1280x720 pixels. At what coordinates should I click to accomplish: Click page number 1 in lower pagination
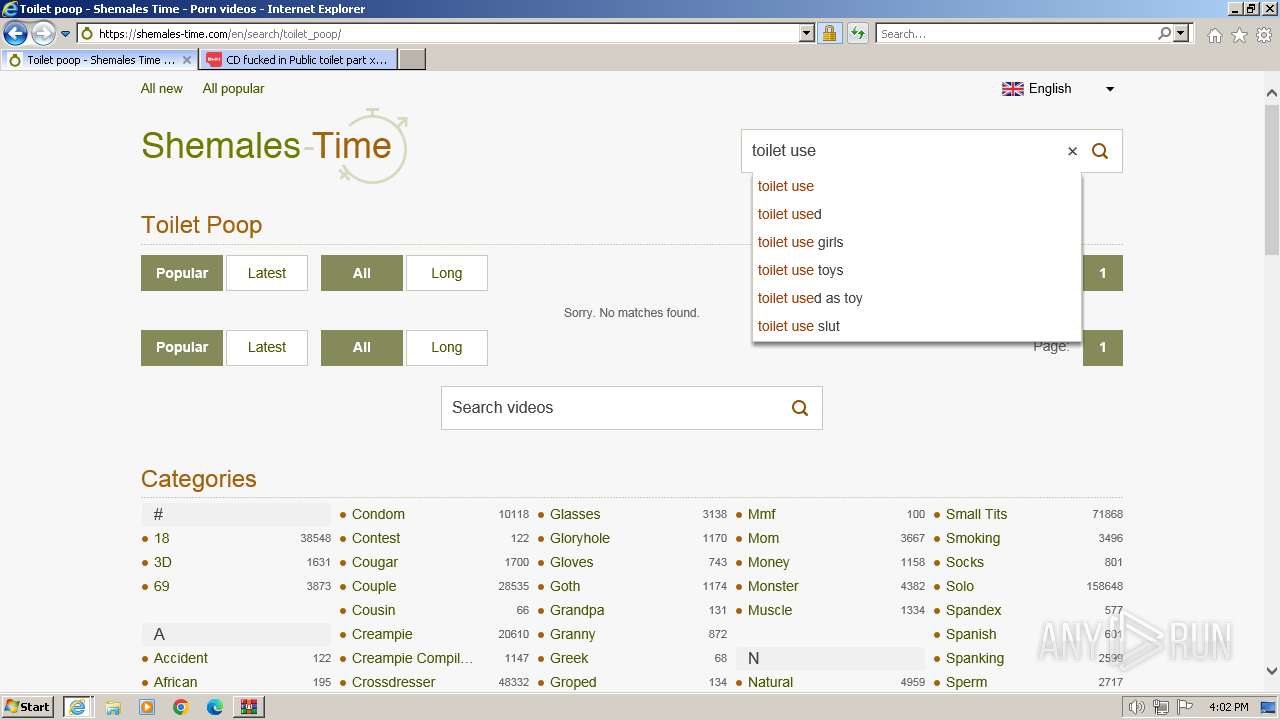(1103, 348)
